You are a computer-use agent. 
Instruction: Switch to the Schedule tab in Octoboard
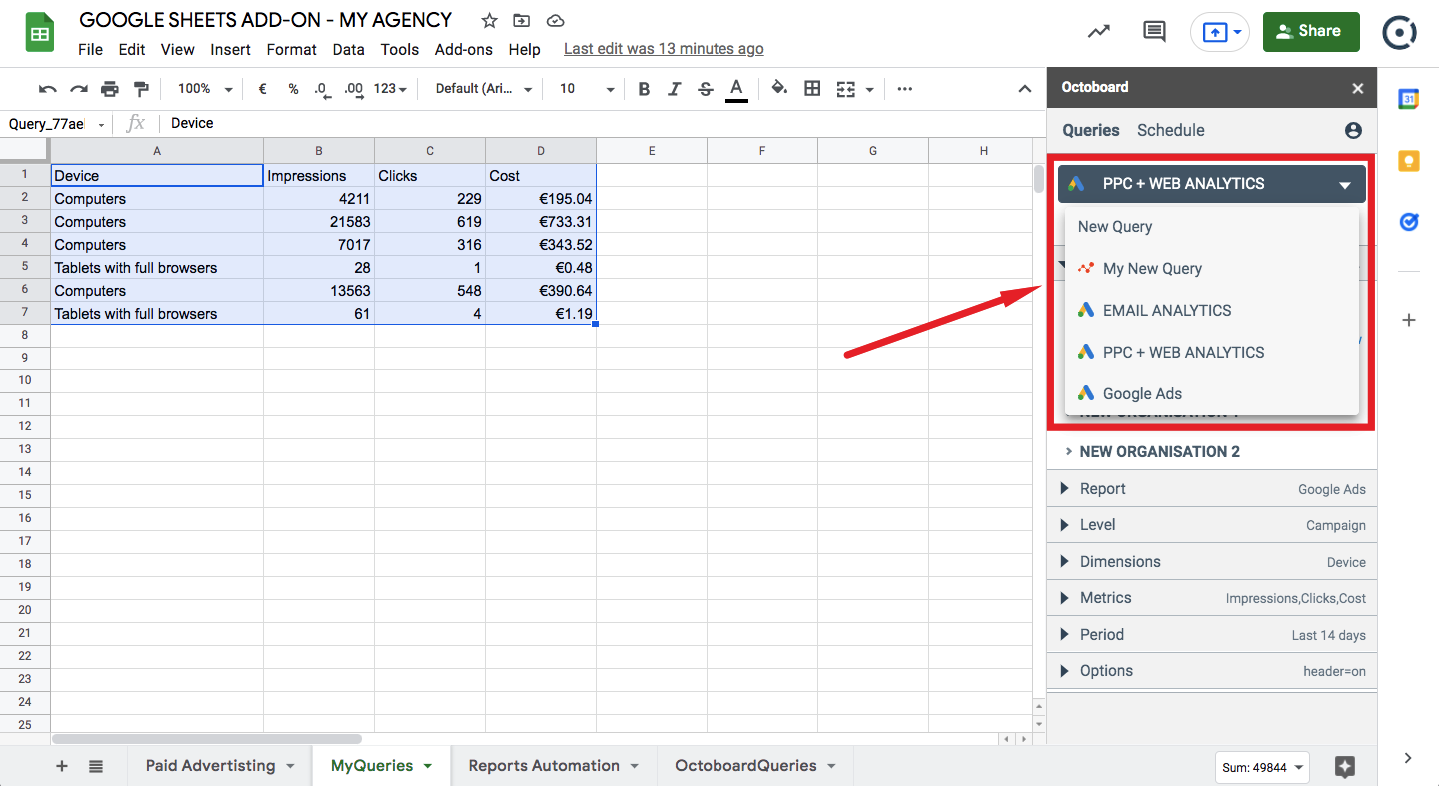1171,130
